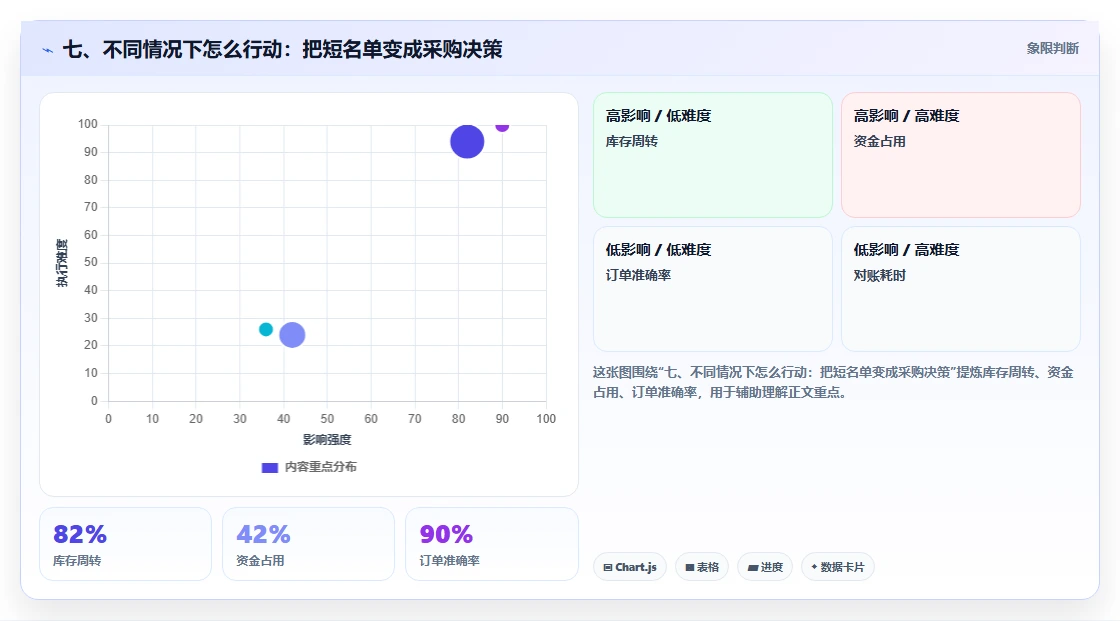1120x621 pixels.
Task: Click 对账耗时 text in quadrant card
Action: tap(879, 275)
